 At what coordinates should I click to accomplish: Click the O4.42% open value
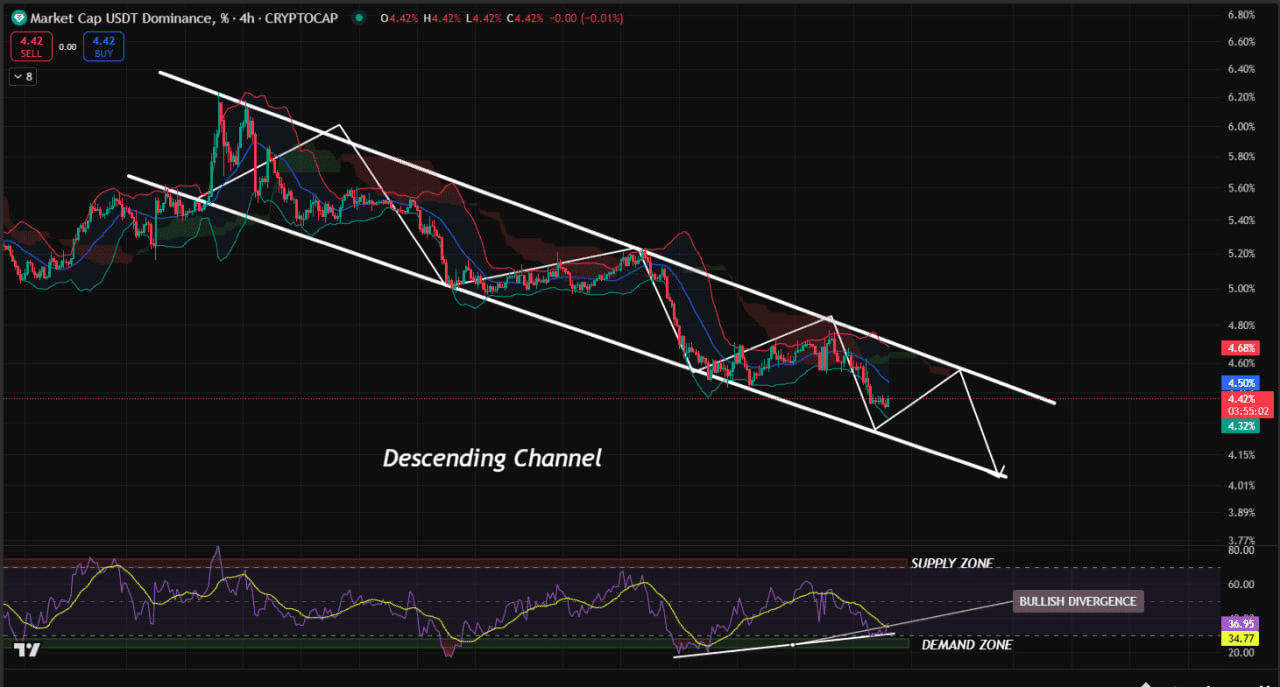tap(398, 17)
